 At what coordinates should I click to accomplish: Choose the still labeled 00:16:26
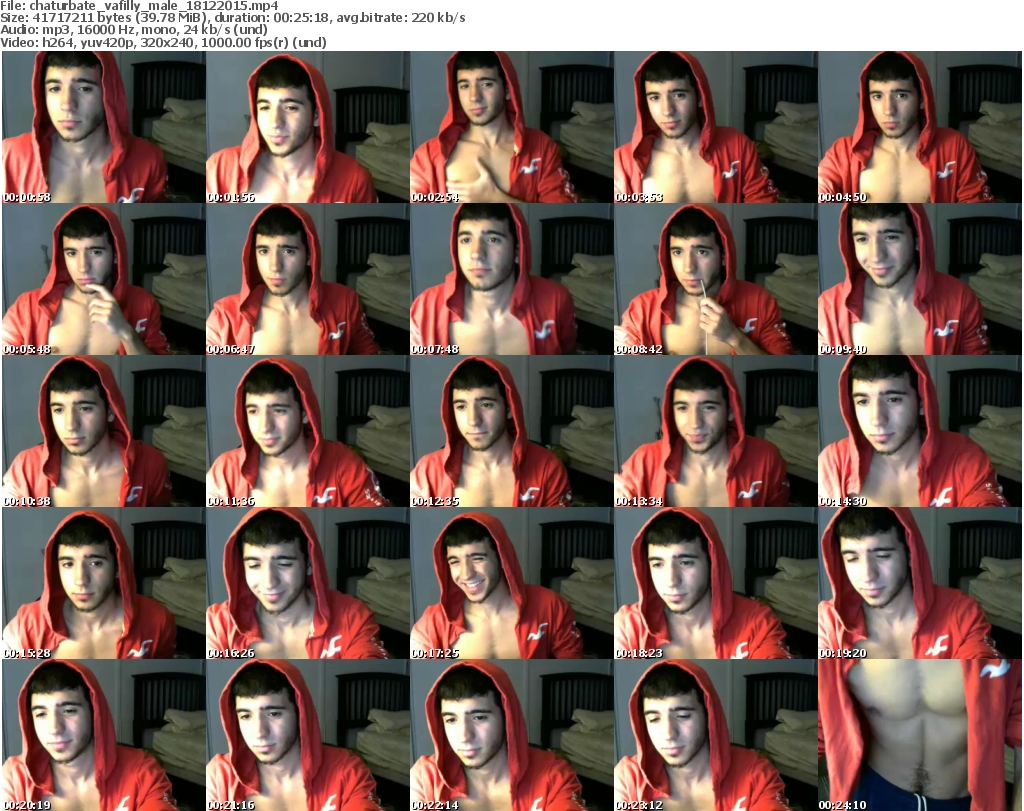pyautogui.click(x=308, y=583)
